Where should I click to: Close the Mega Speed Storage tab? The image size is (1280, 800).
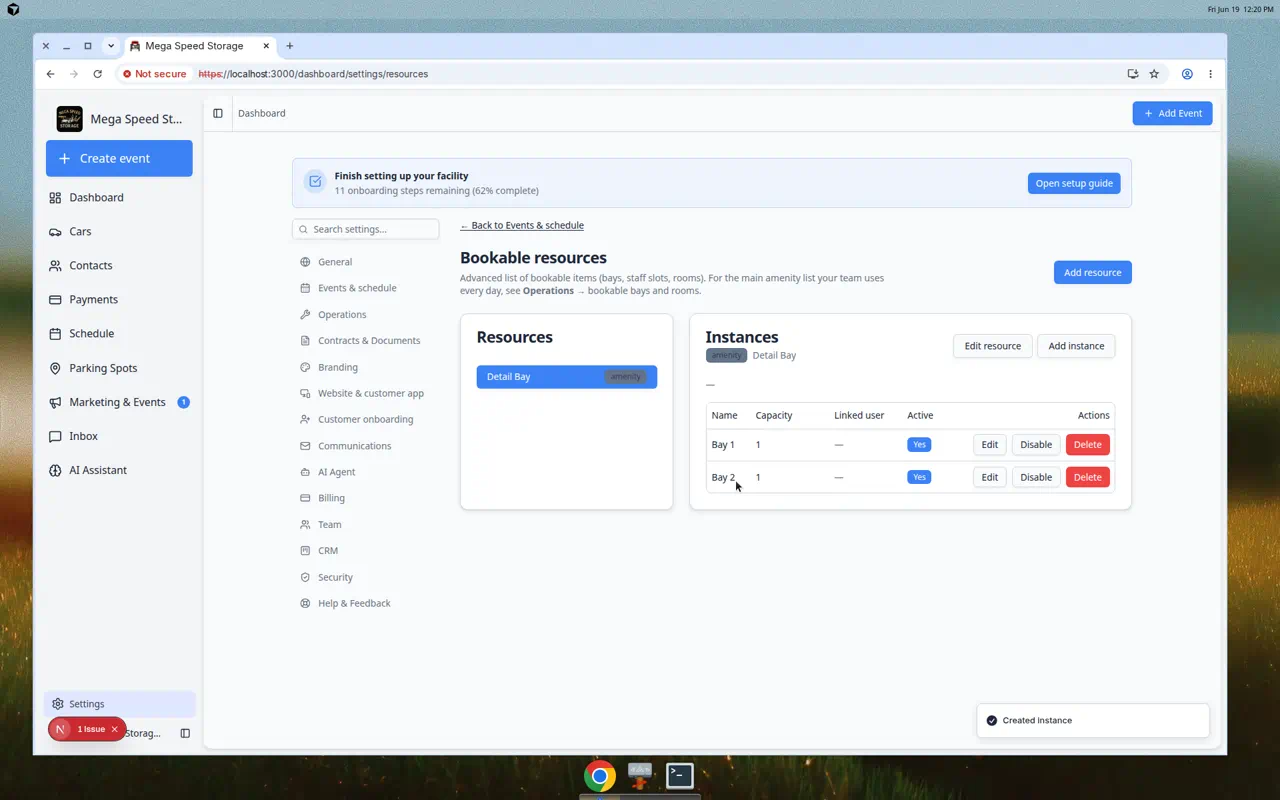[x=266, y=46]
